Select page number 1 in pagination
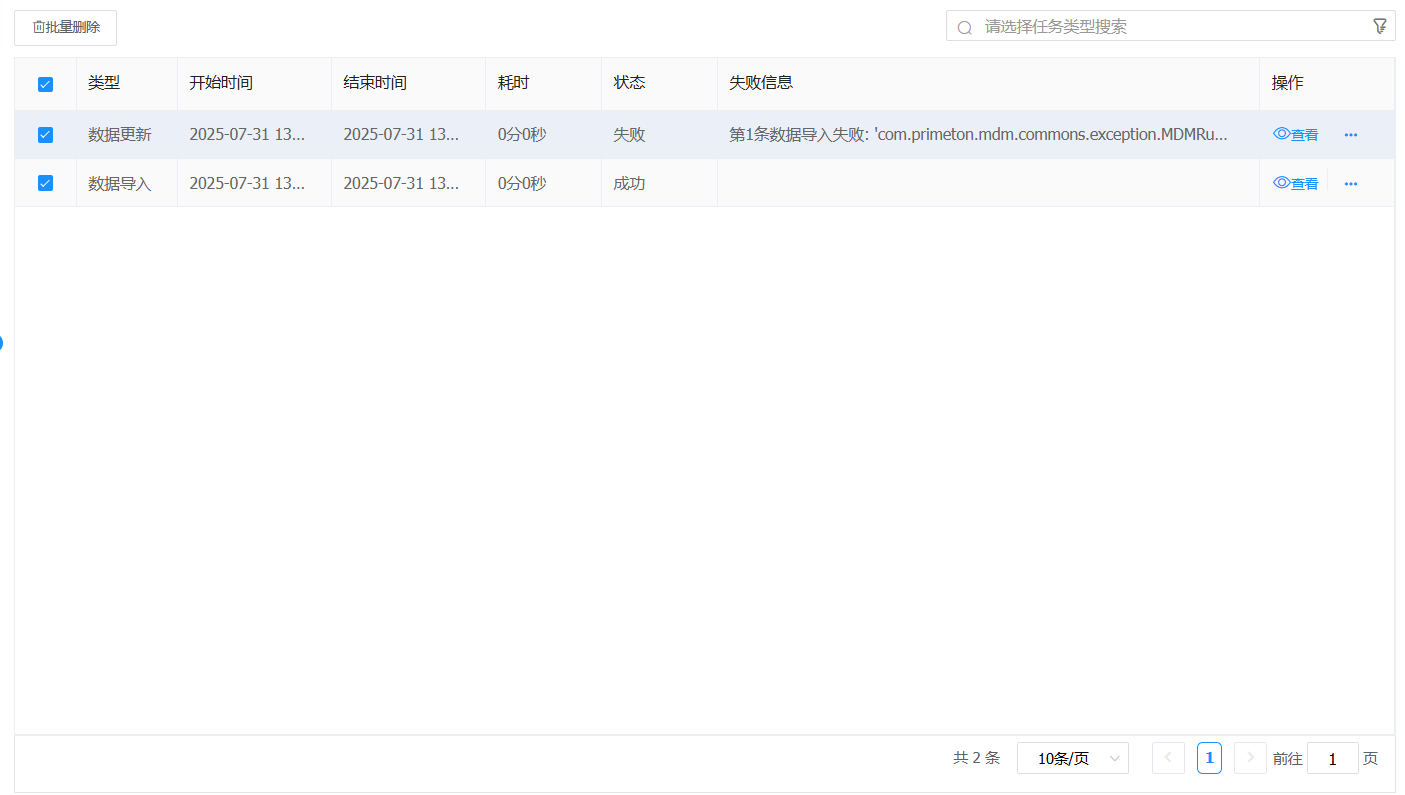The height and width of the screenshot is (795, 1405). point(1209,758)
